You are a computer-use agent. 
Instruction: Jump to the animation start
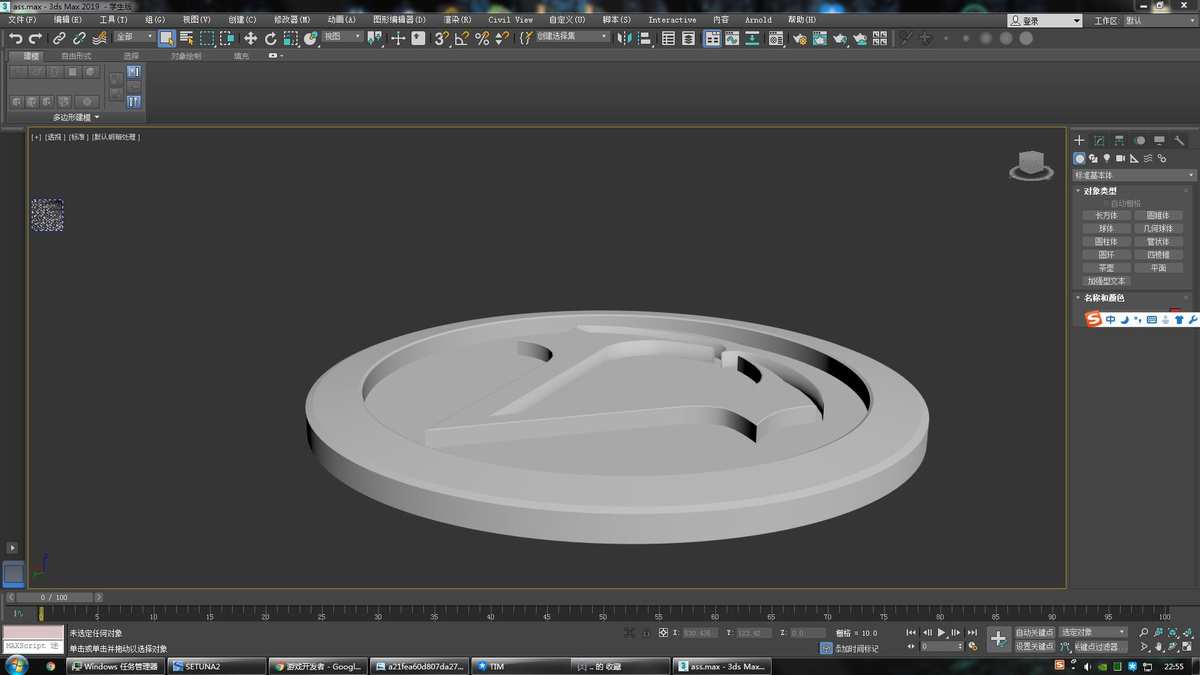(x=911, y=632)
